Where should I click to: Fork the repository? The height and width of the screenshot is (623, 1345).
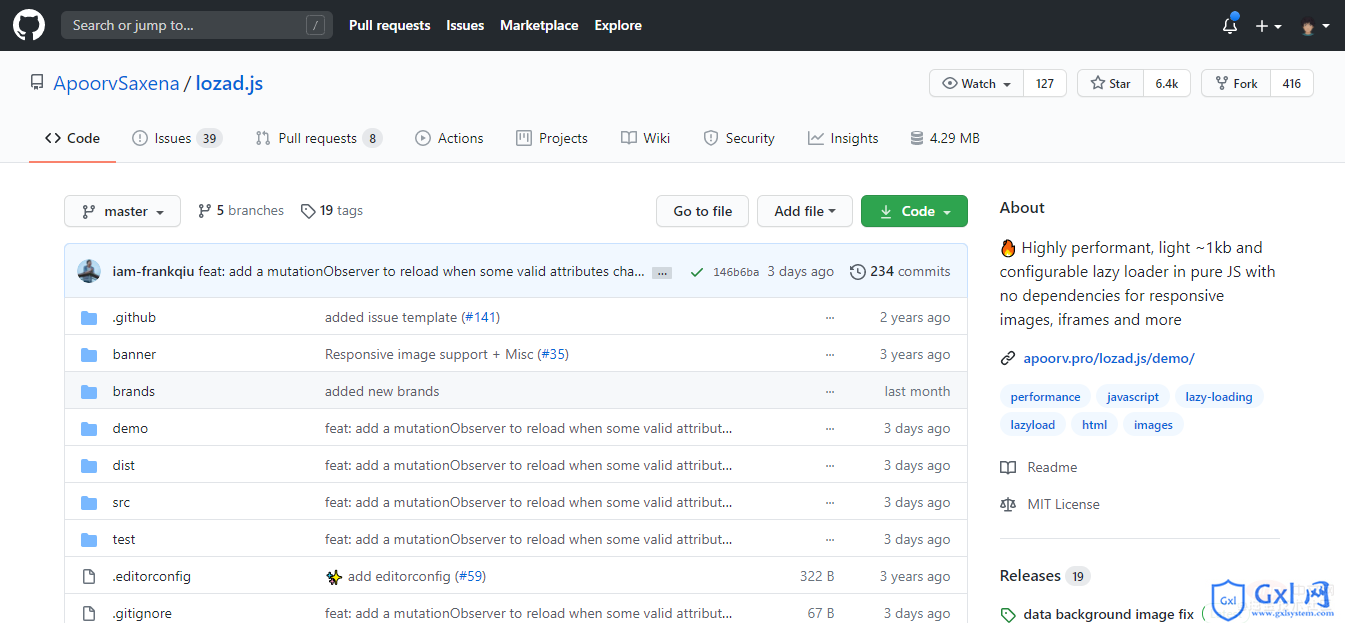[1236, 83]
